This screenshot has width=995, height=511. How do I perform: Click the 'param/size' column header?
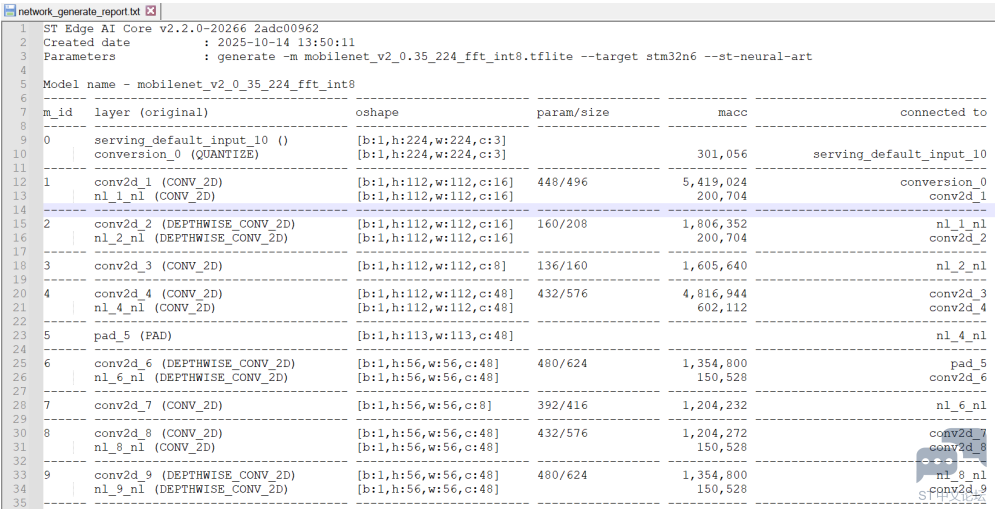(572, 113)
